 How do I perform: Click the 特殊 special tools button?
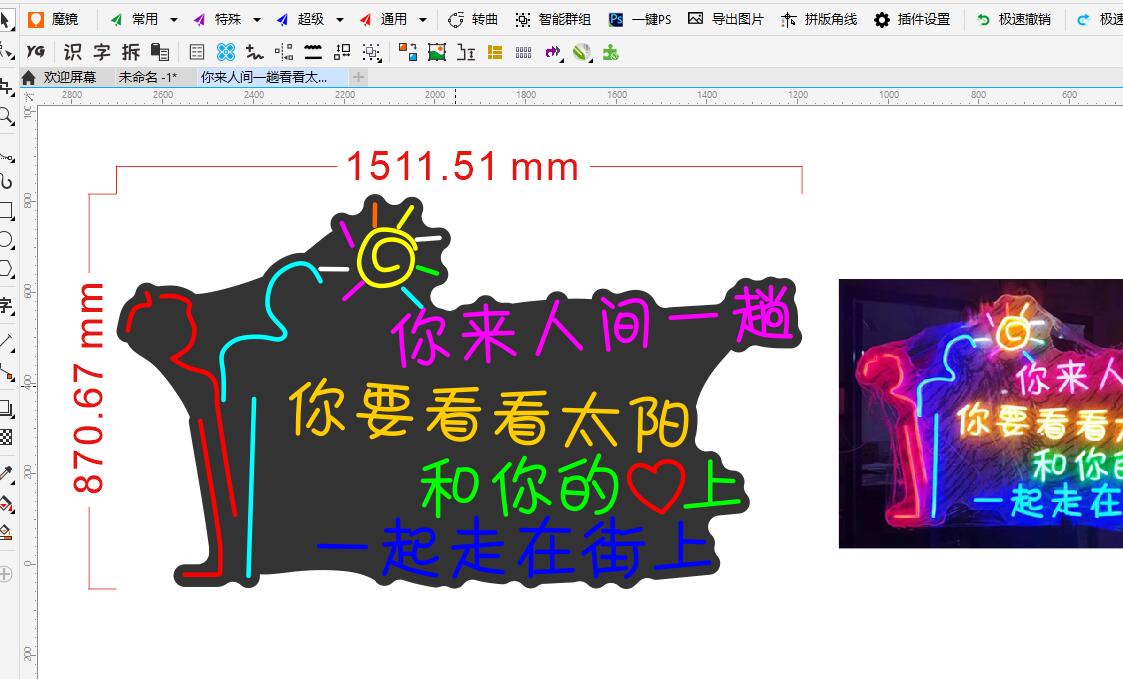pyautogui.click(x=218, y=19)
